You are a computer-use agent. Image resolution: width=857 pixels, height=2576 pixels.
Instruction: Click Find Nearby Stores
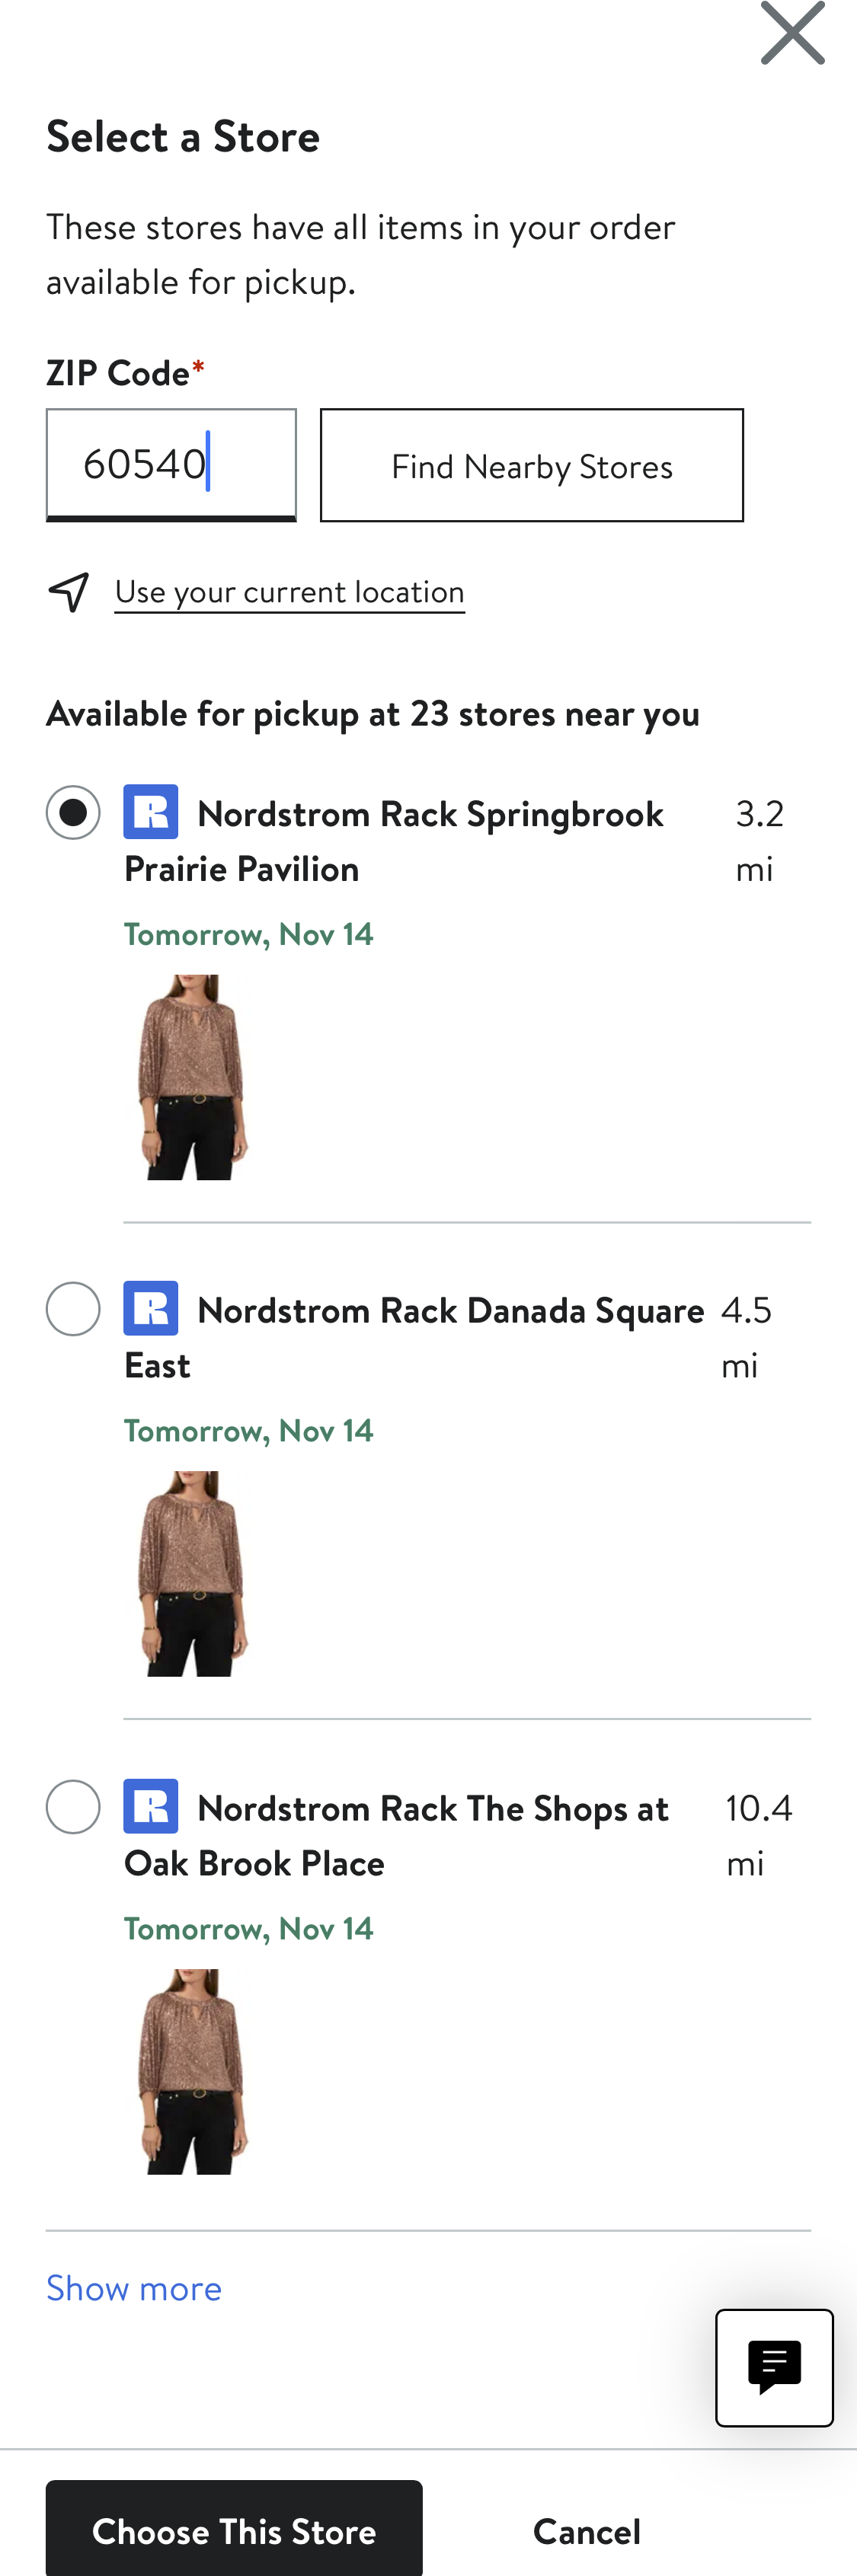click(x=531, y=465)
